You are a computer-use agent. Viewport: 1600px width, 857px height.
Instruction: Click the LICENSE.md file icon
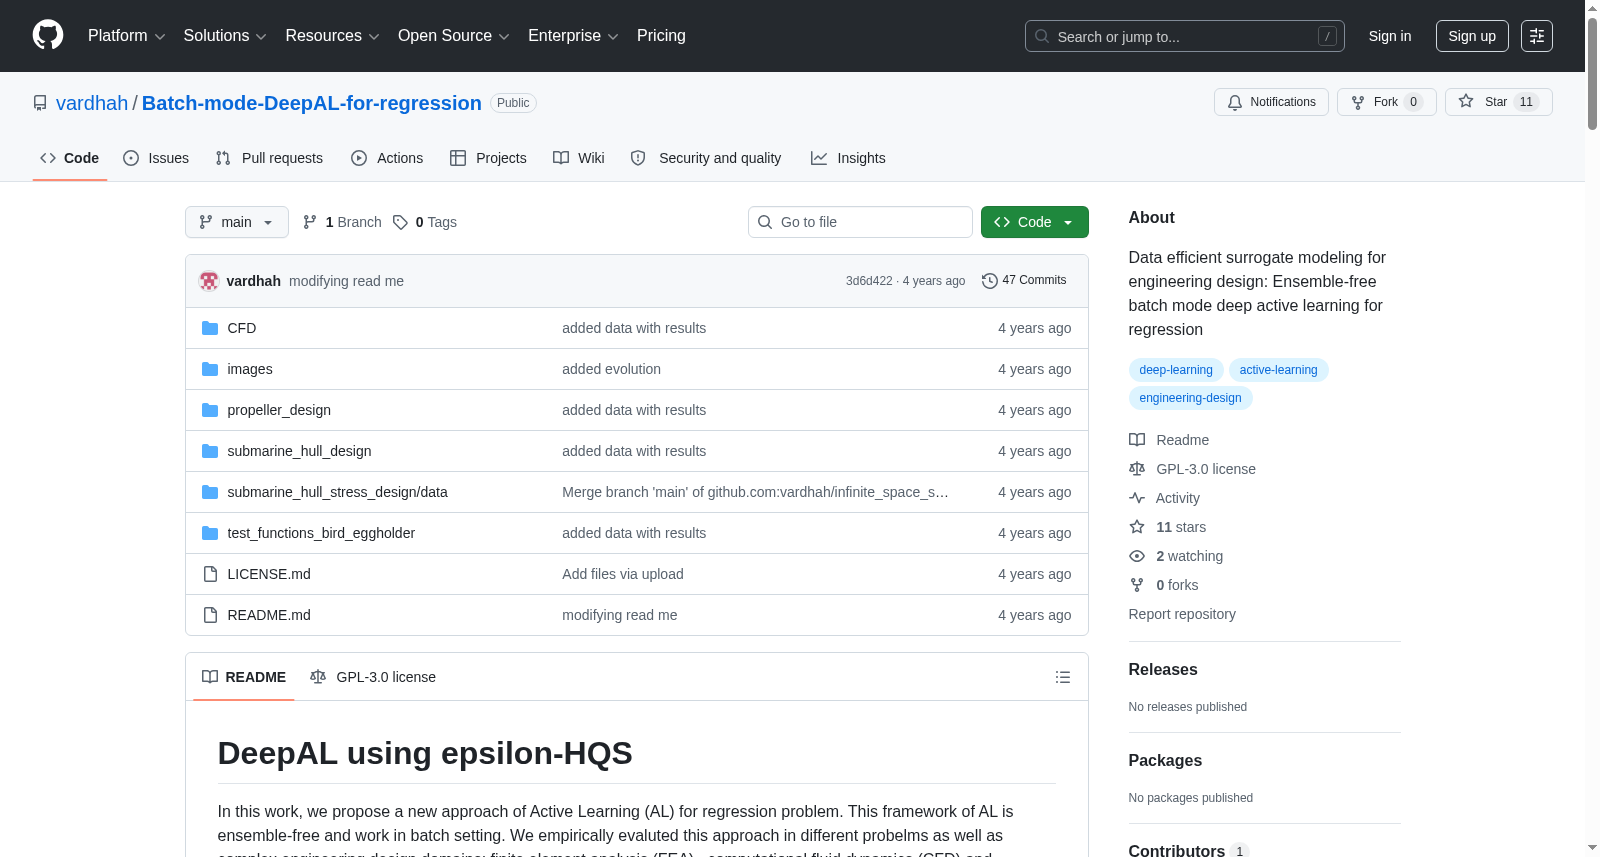(x=210, y=574)
